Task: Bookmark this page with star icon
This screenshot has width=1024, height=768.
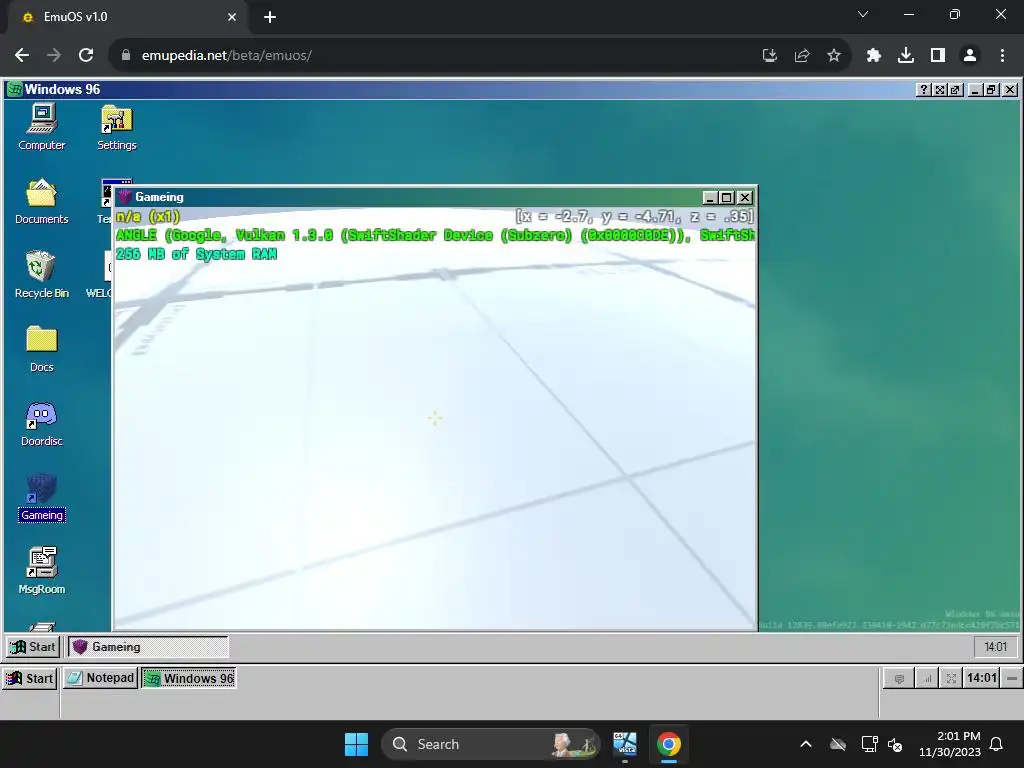Action: 834,56
